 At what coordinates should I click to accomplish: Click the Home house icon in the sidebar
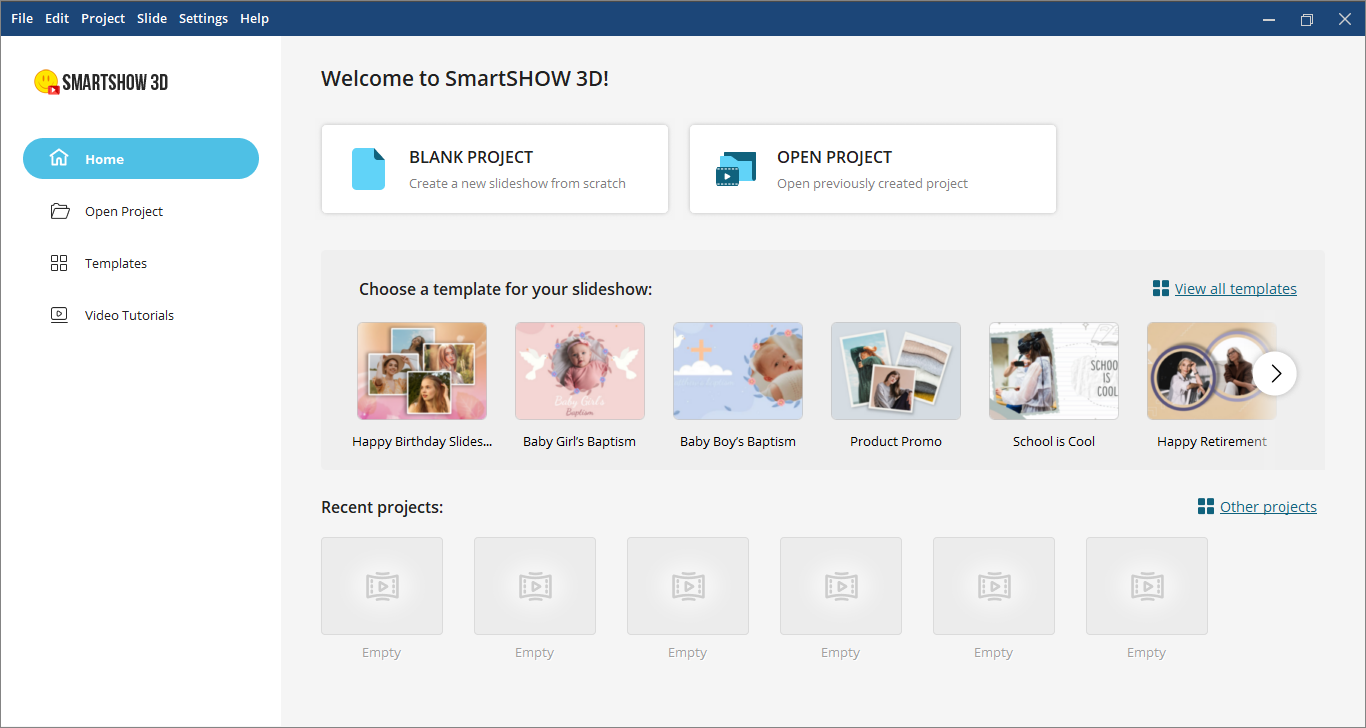[x=59, y=158]
